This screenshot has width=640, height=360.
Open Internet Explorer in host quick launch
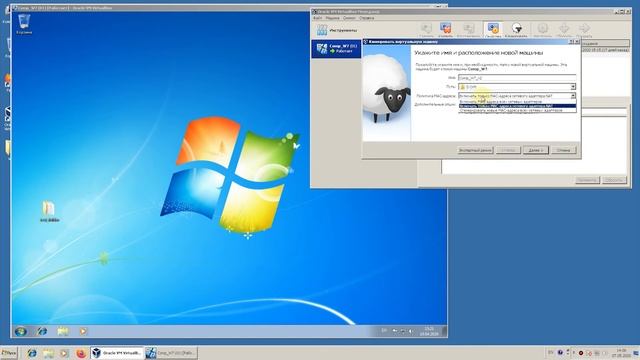click(x=32, y=353)
